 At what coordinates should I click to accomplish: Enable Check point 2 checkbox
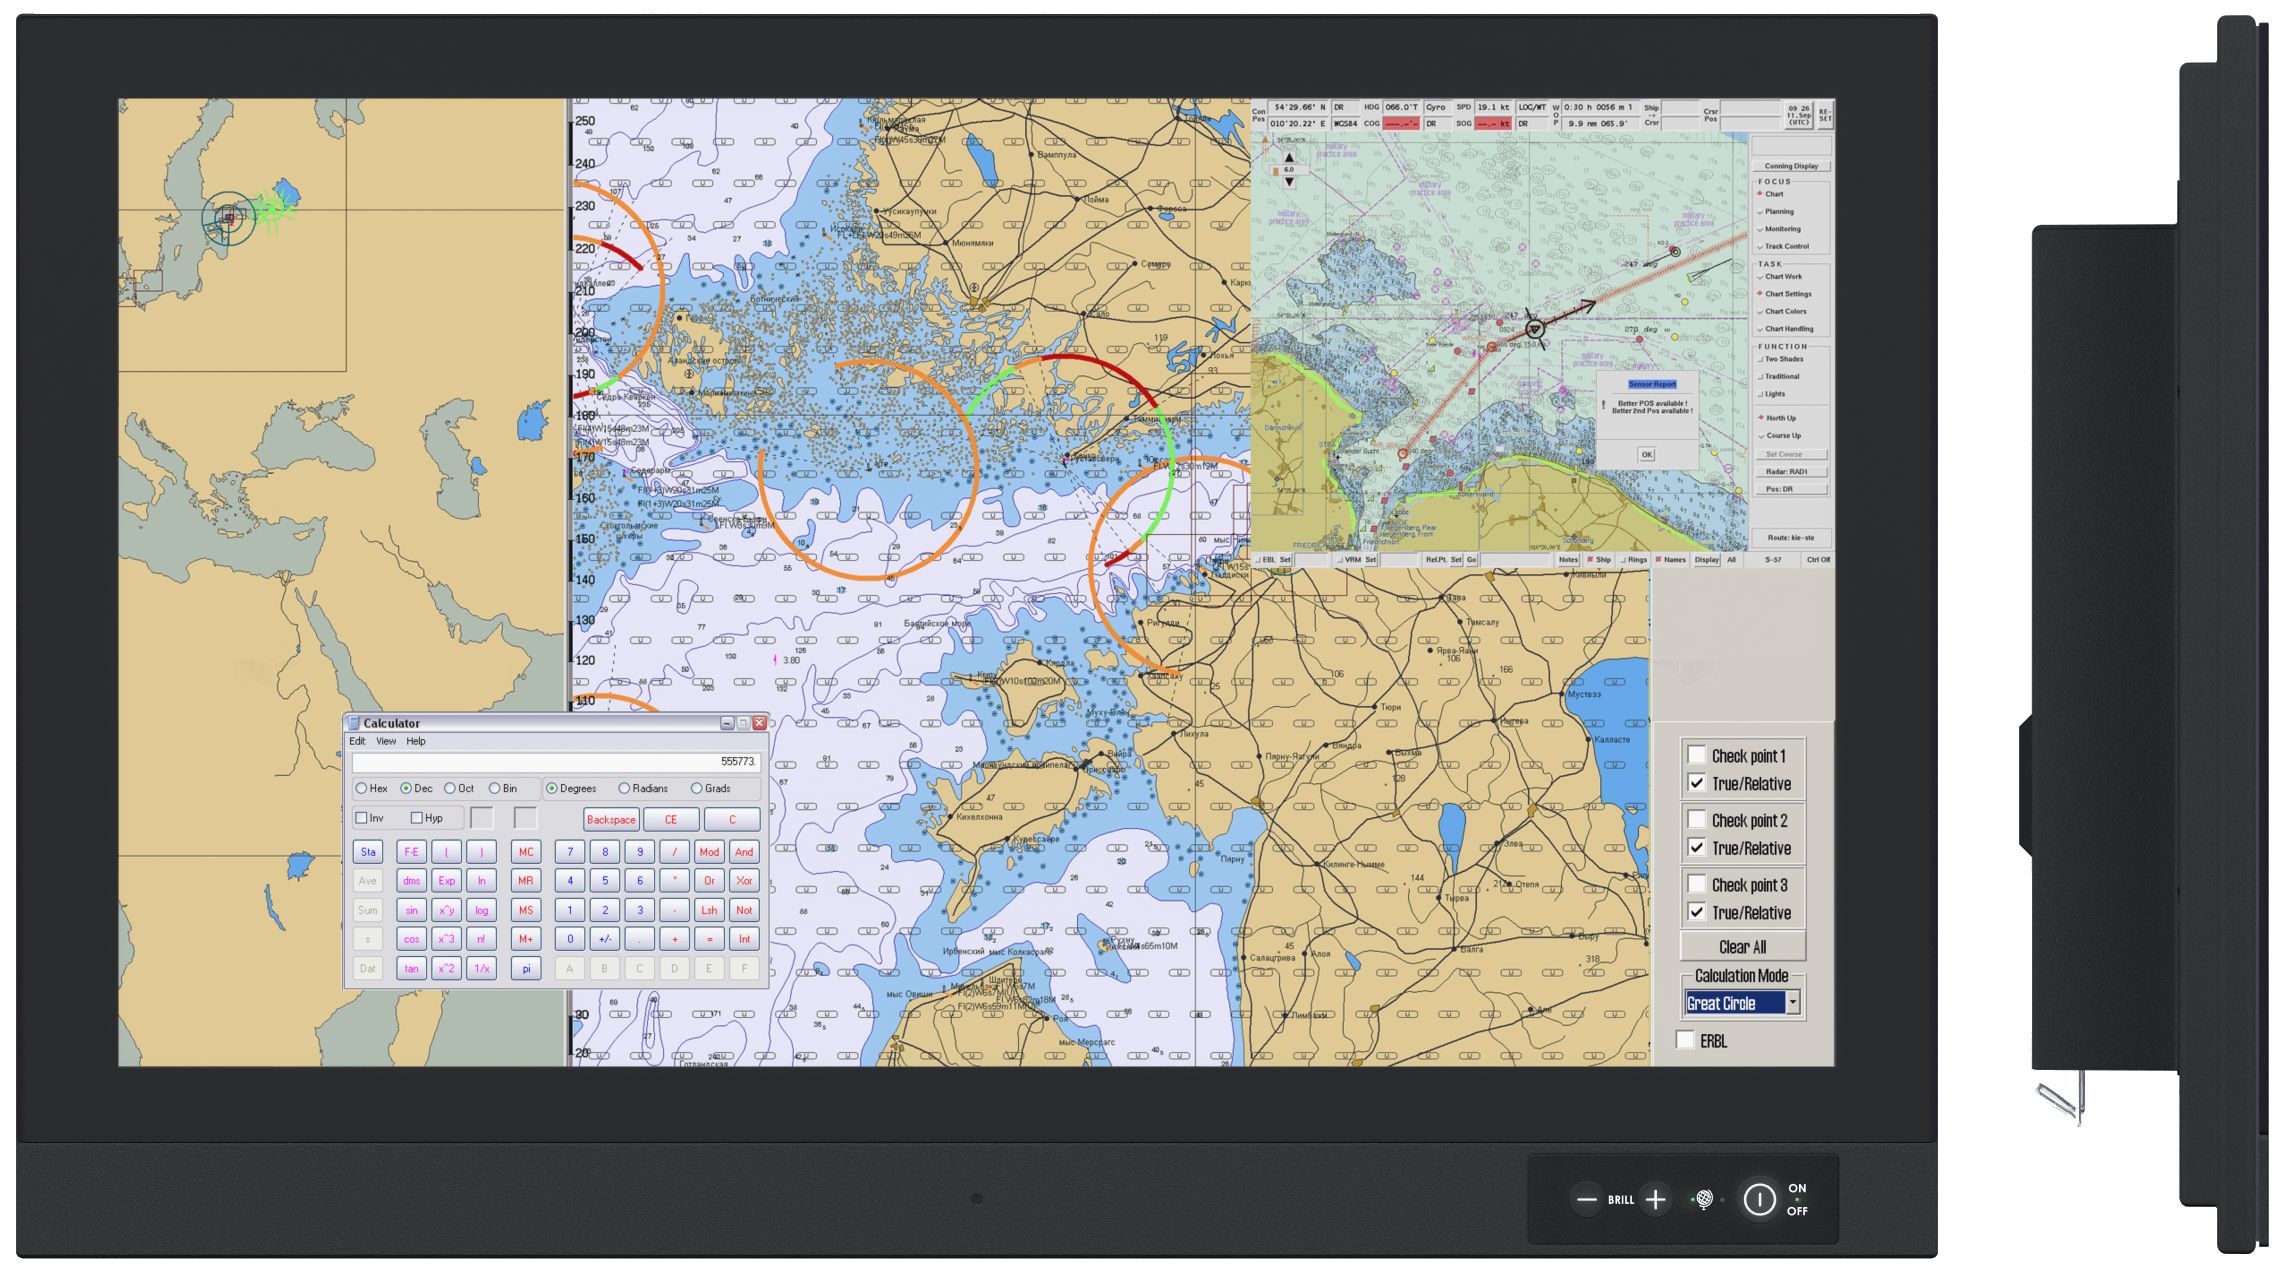point(1697,819)
